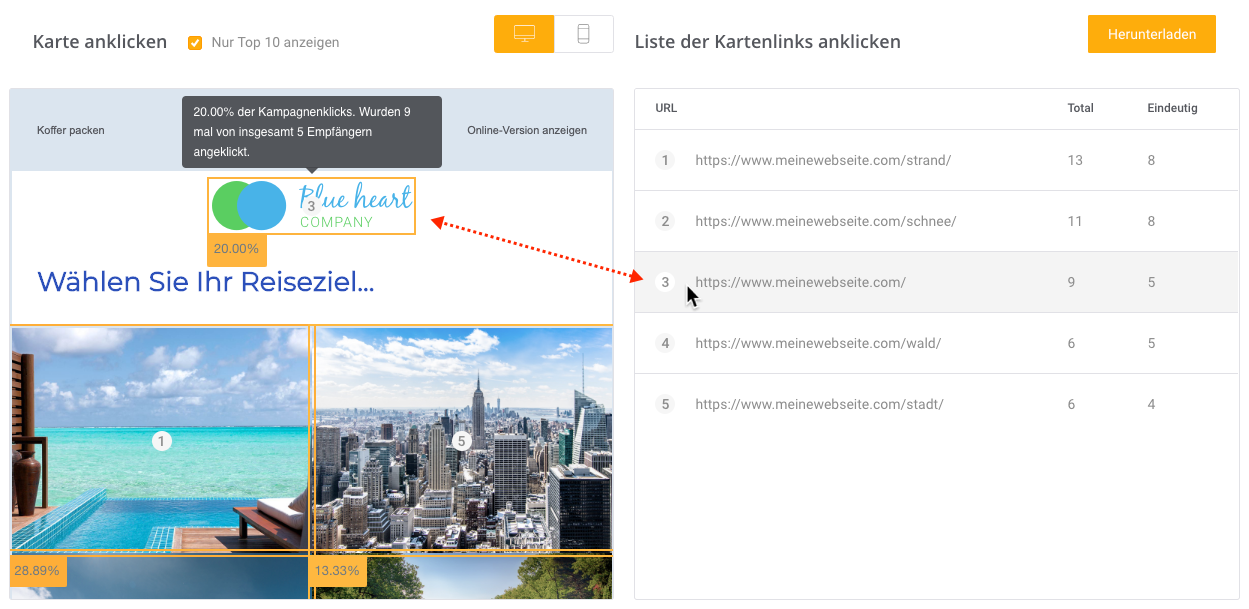Click the Total column header
1249x609 pixels.
1080,108
